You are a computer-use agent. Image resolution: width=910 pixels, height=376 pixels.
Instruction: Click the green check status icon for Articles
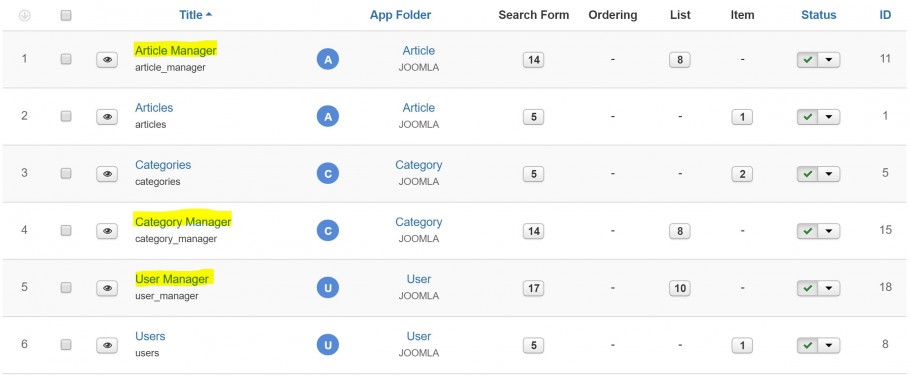[x=807, y=117]
